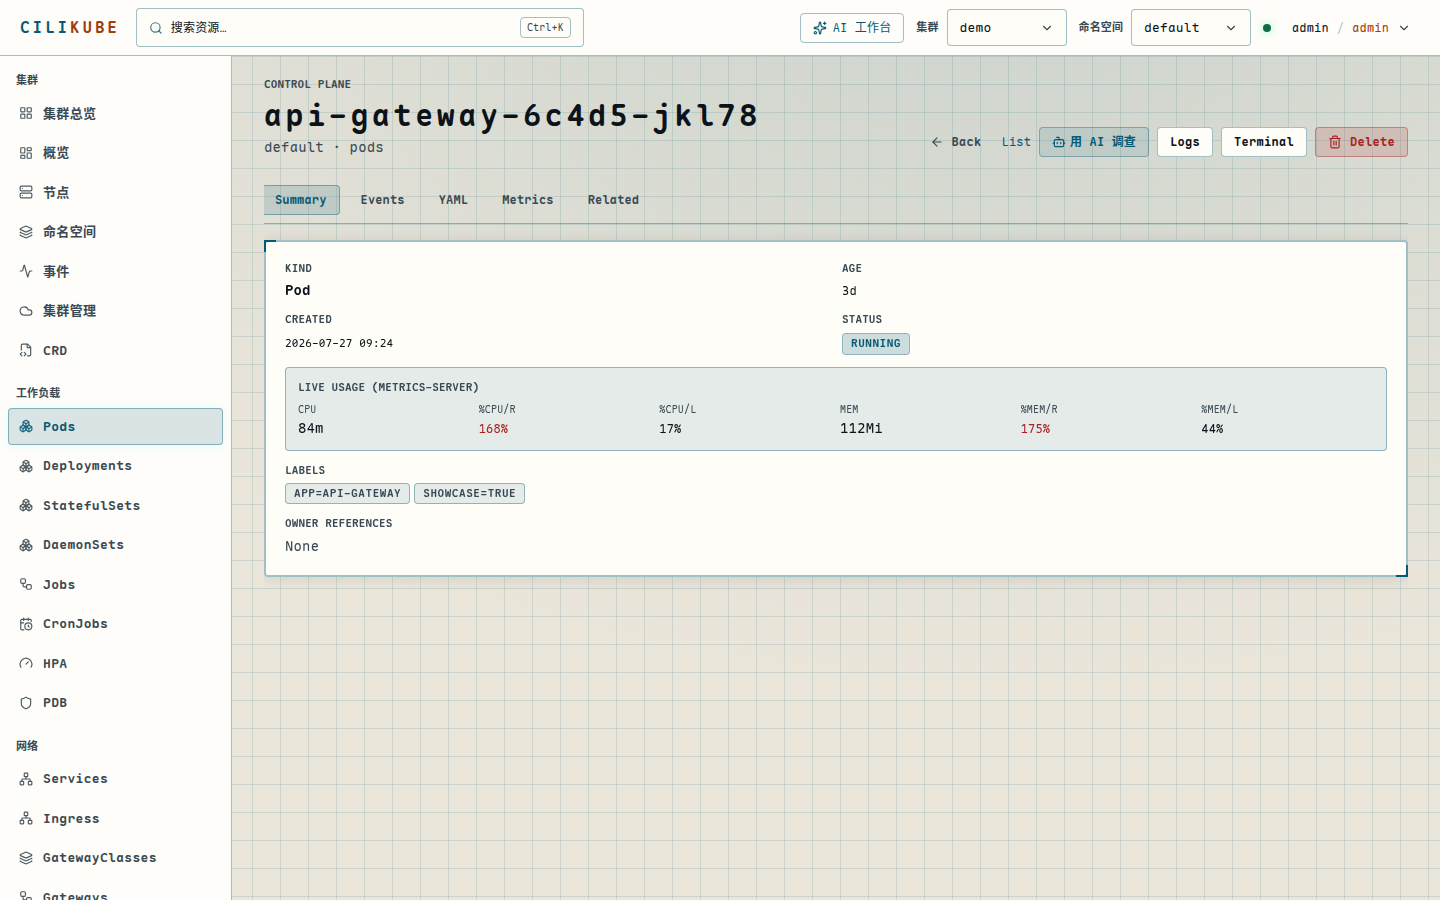Click the SHOWCASE=TRUE label chip
The image size is (1440, 900).
tap(469, 494)
